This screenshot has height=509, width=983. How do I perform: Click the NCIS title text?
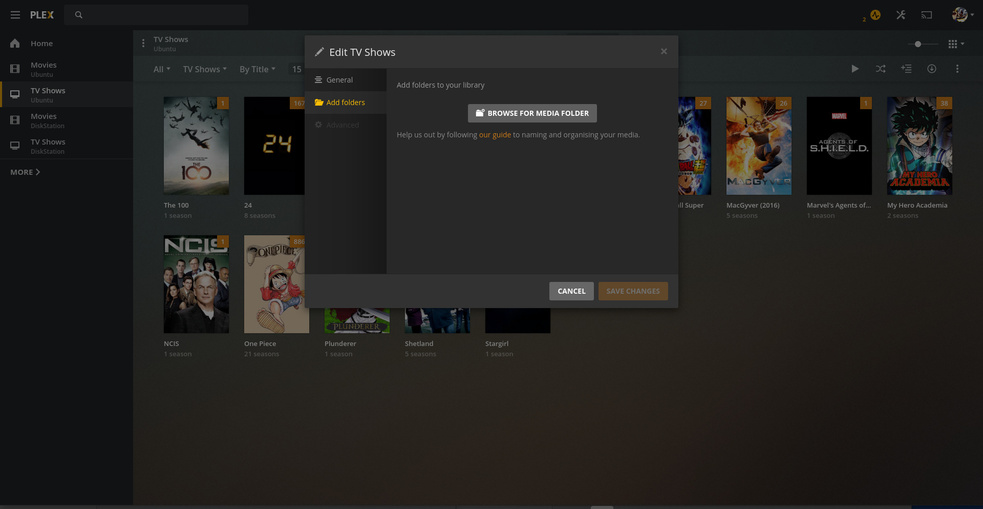172,344
